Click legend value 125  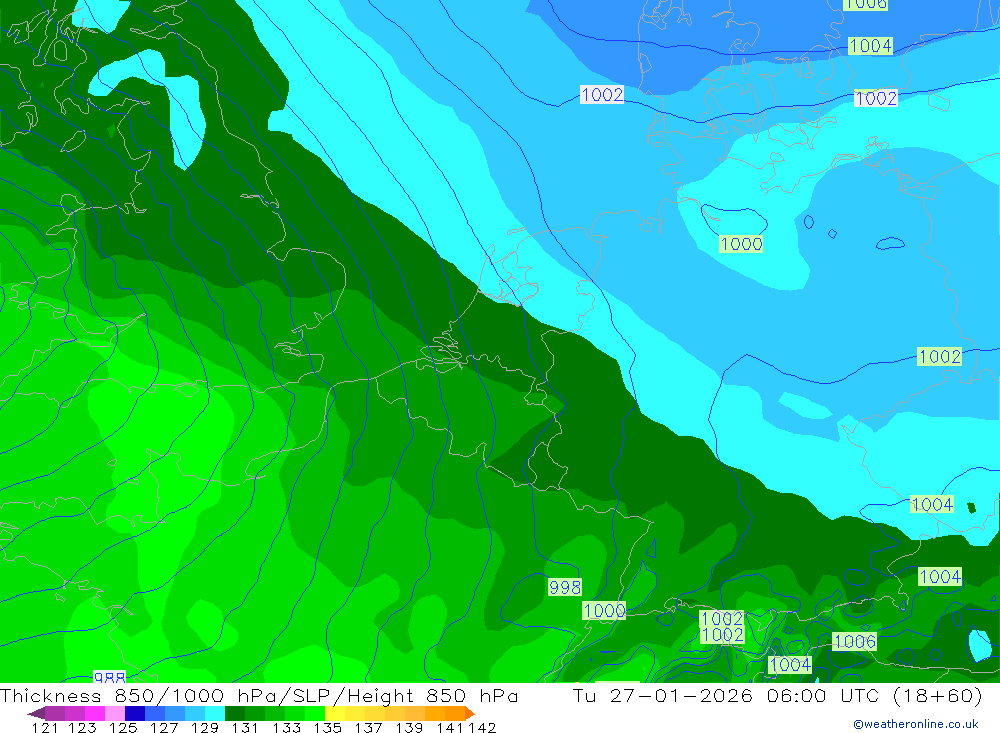(123, 727)
